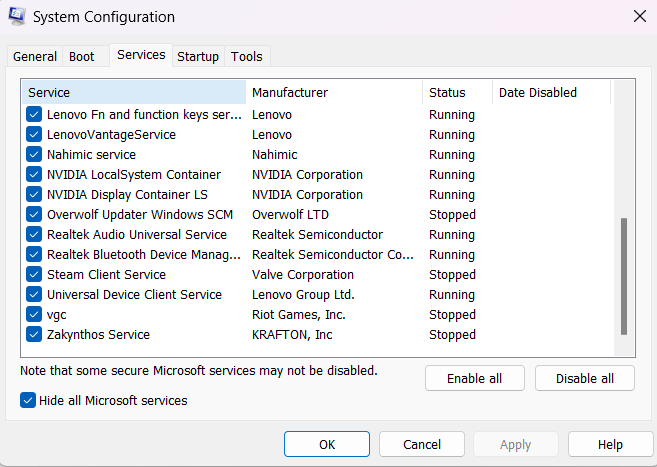Uncheck the Nahimic service checkbox
The width and height of the screenshot is (657, 467).
pos(34,155)
